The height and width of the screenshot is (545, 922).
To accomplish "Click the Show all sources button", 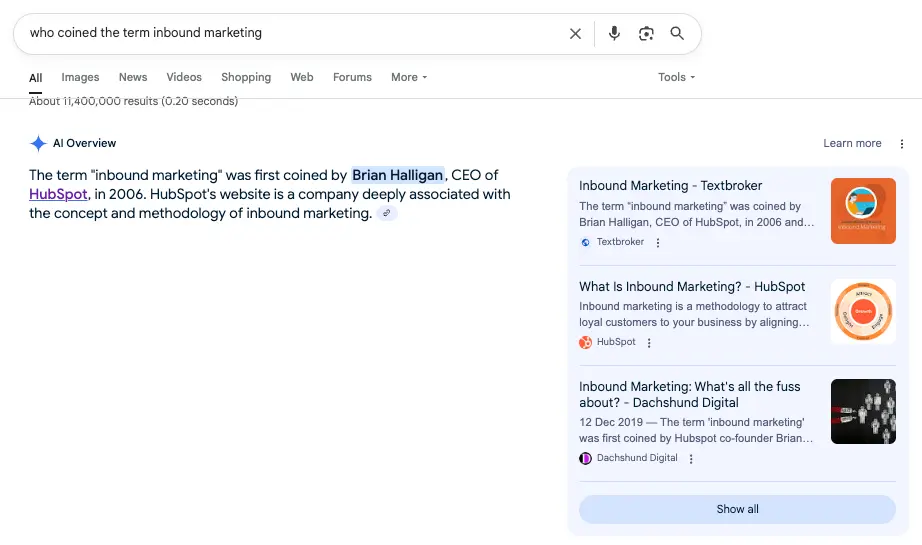I will click(737, 509).
